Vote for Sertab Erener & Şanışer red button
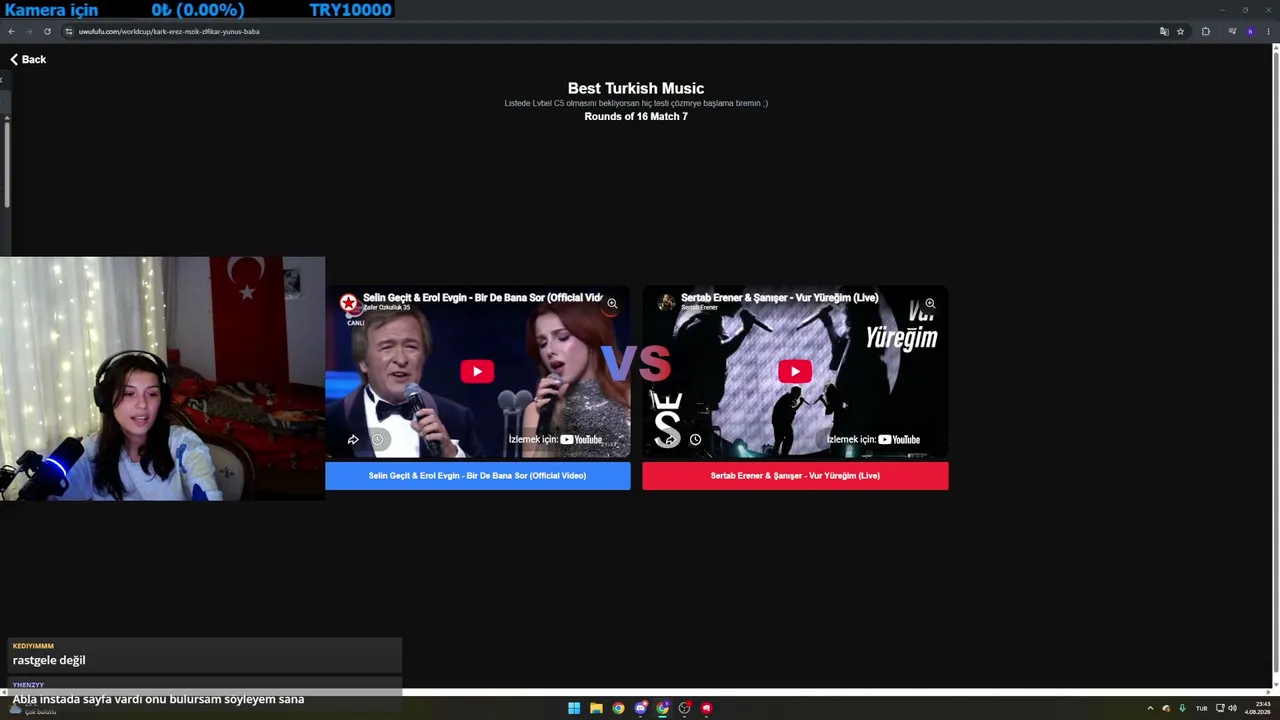This screenshot has height=720, width=1280. tap(795, 476)
